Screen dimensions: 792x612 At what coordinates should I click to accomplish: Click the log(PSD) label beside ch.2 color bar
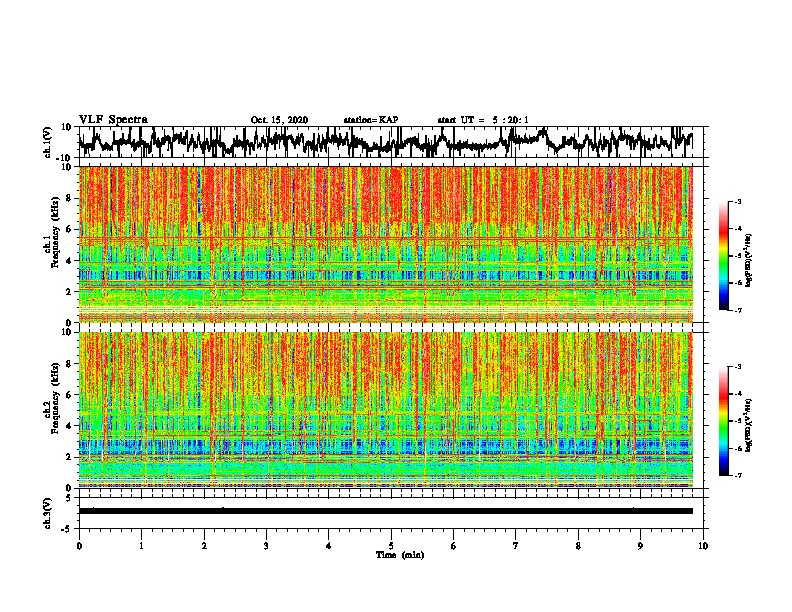[748, 426]
